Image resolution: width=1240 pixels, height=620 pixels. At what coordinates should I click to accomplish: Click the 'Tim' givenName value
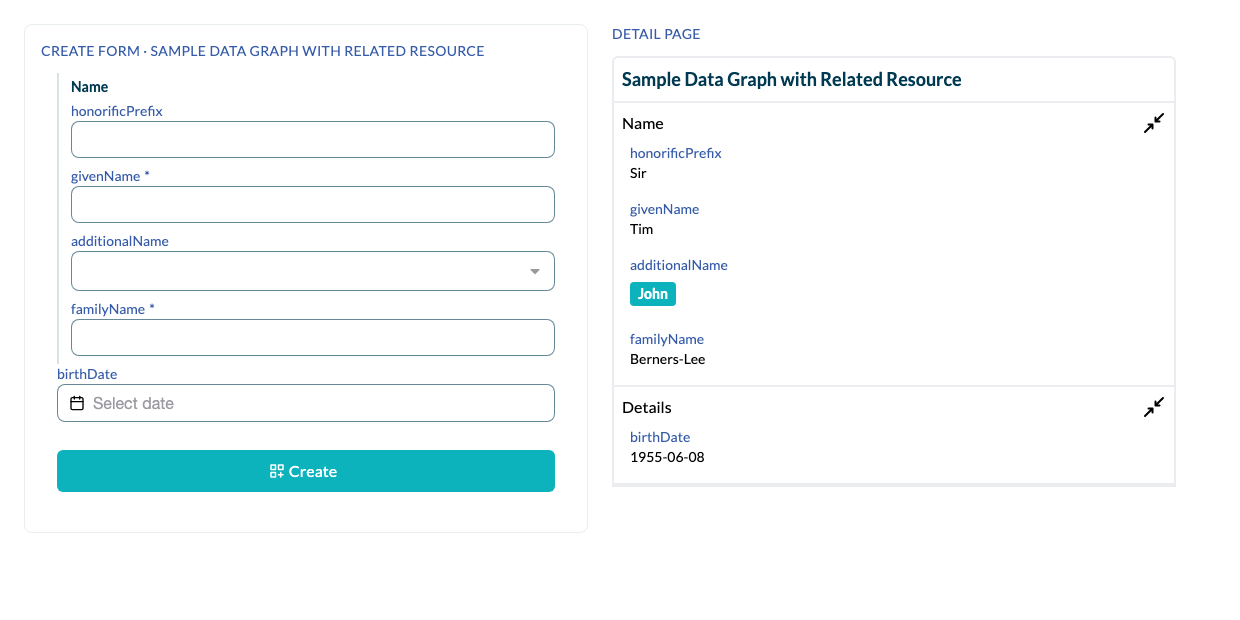[641, 229]
